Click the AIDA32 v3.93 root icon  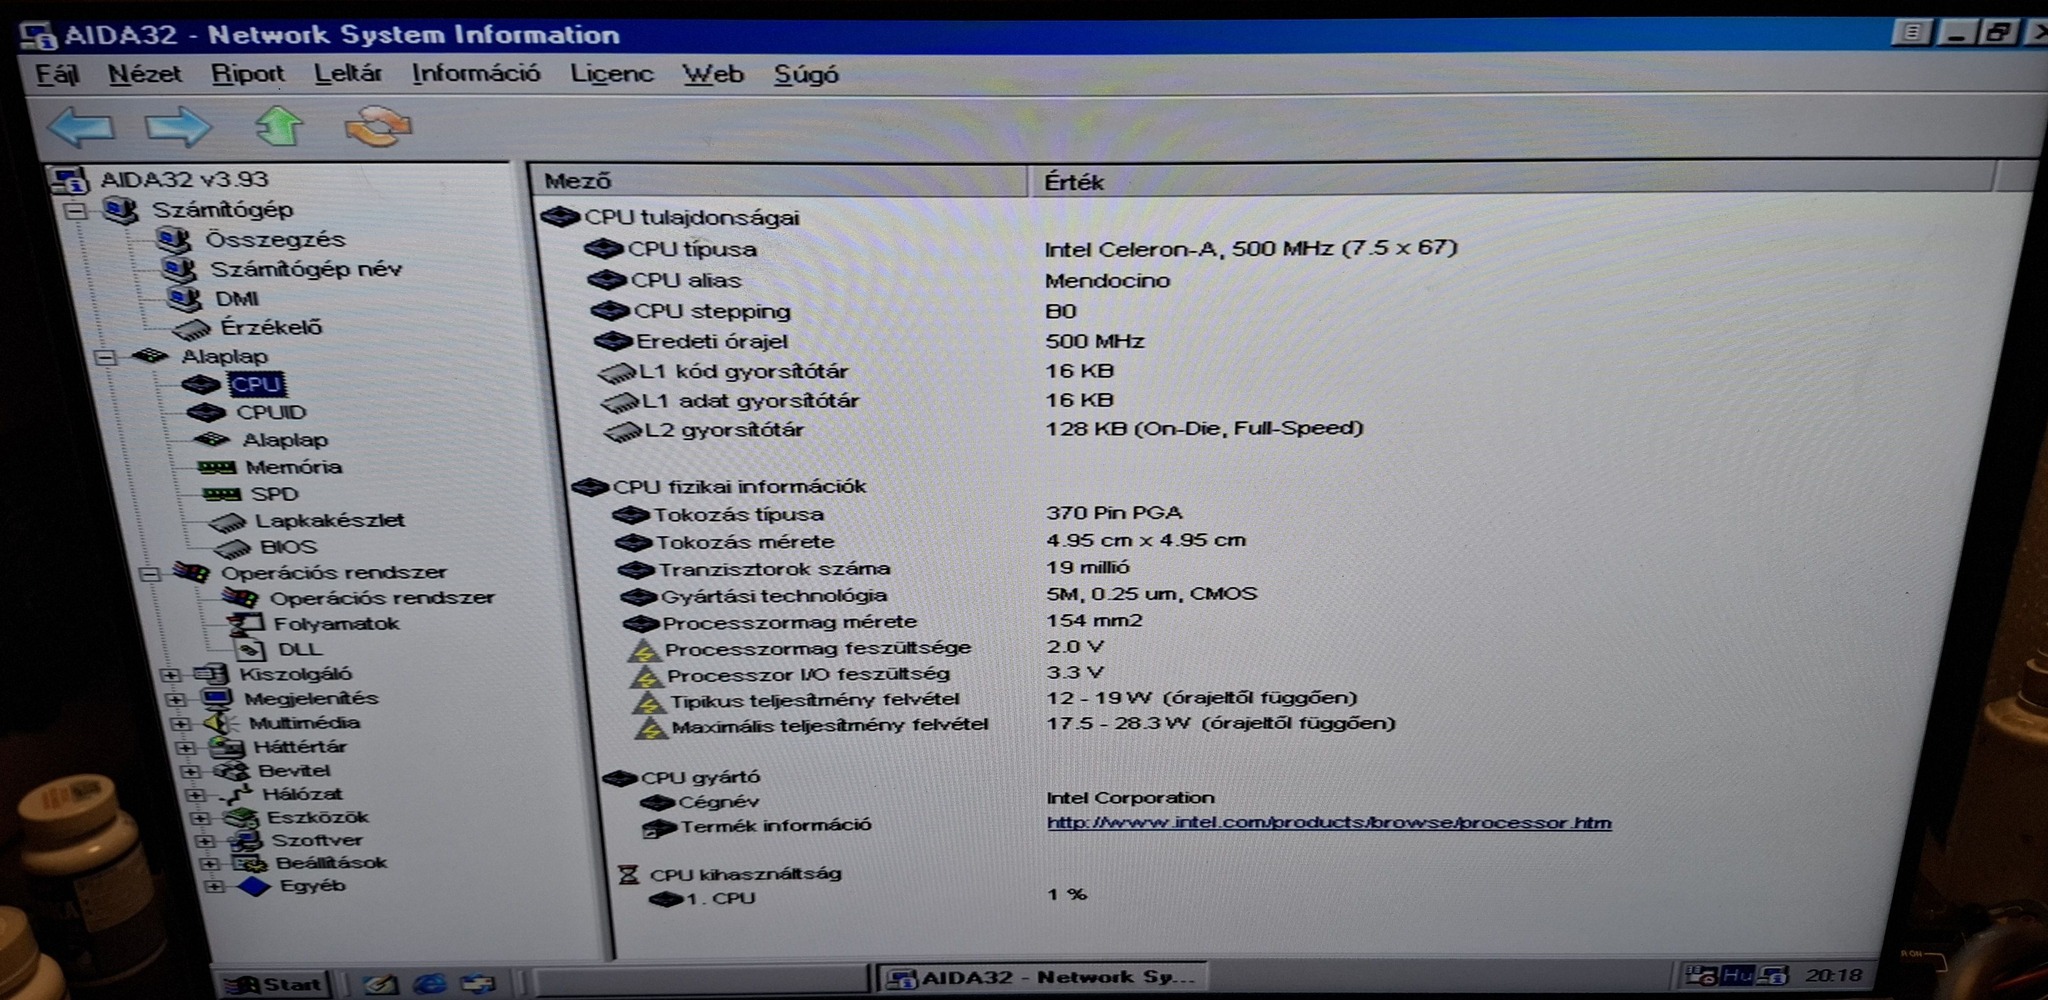(x=70, y=180)
